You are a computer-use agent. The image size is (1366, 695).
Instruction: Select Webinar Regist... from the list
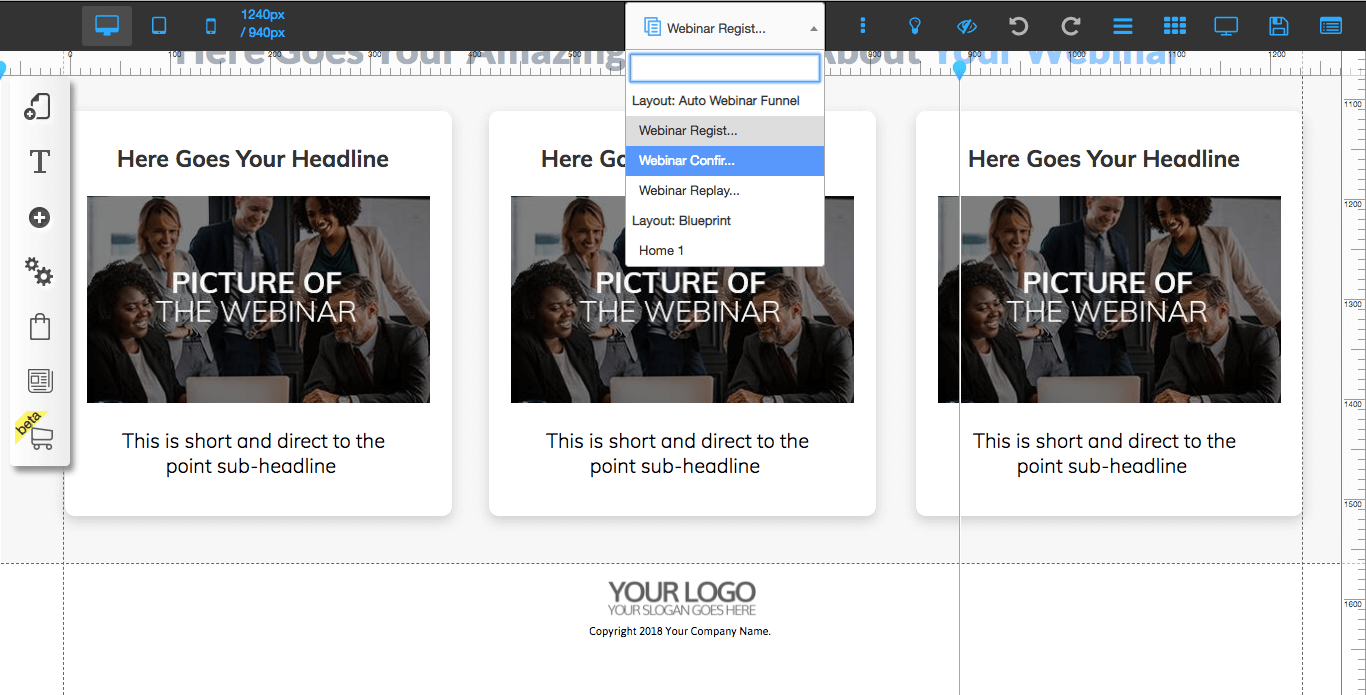tap(725, 131)
